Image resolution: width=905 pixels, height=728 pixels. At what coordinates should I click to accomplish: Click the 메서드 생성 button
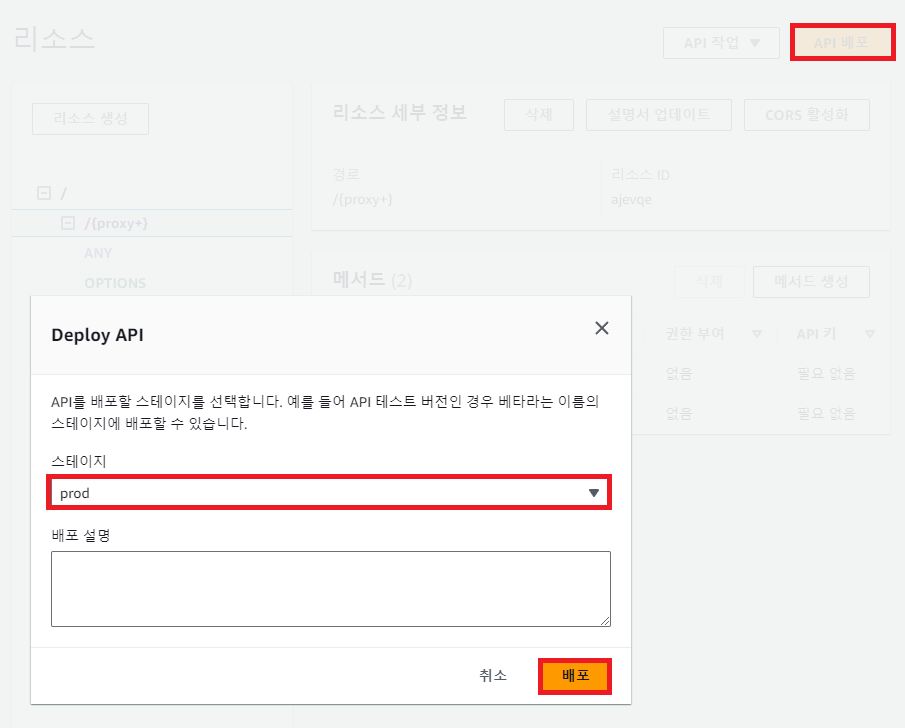click(x=811, y=282)
